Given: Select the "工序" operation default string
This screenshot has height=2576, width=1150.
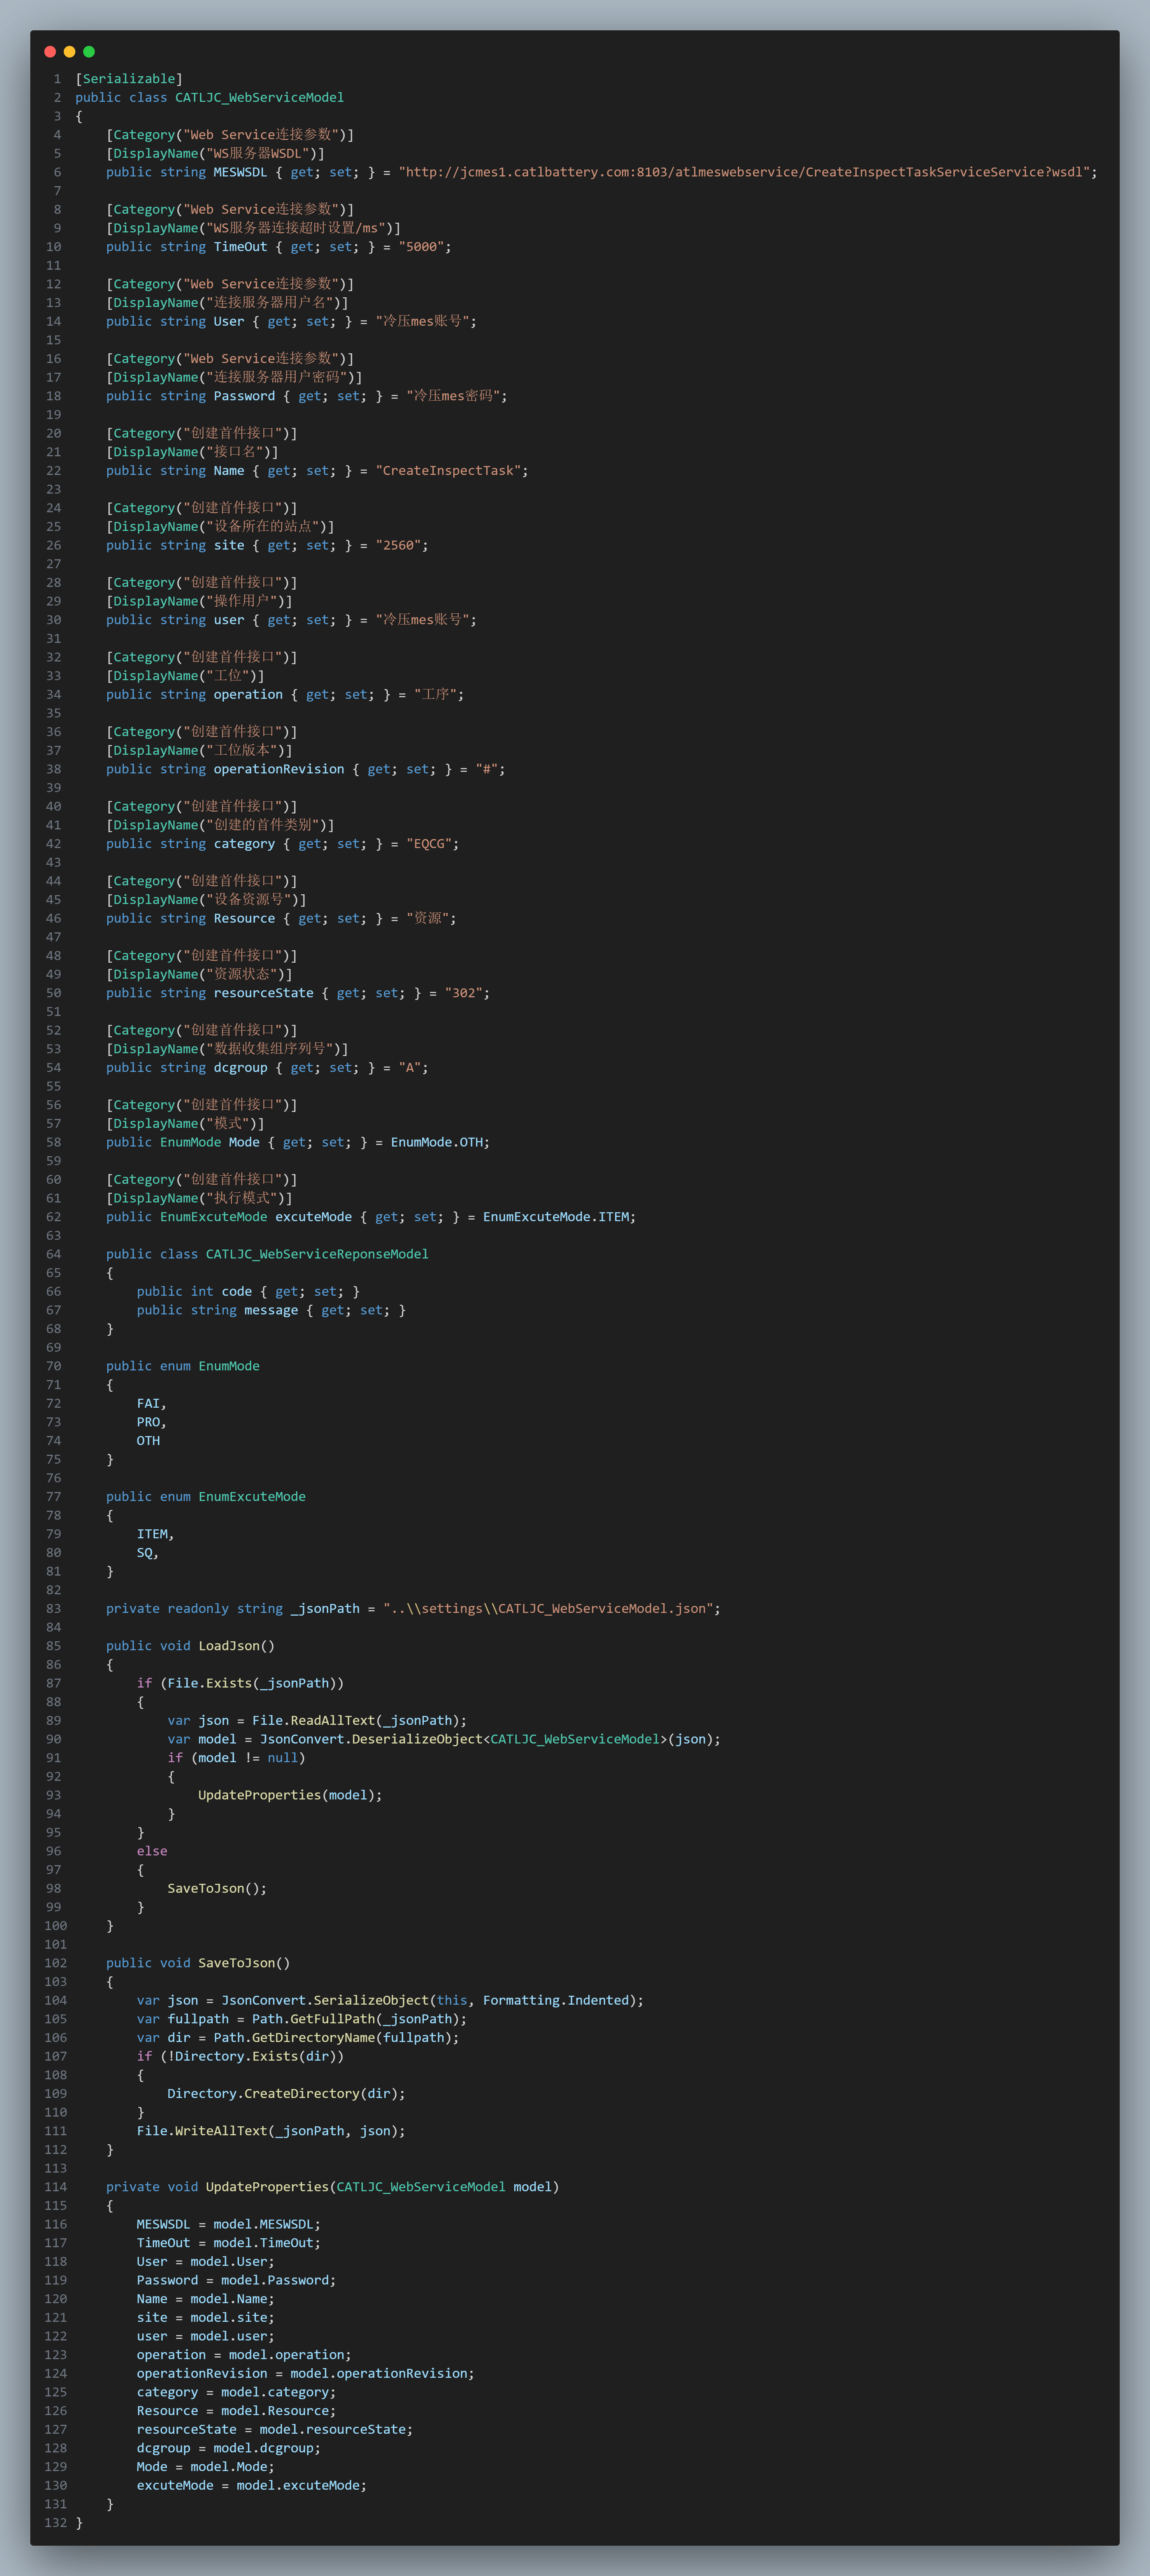Looking at the screenshot, I should click(x=436, y=695).
